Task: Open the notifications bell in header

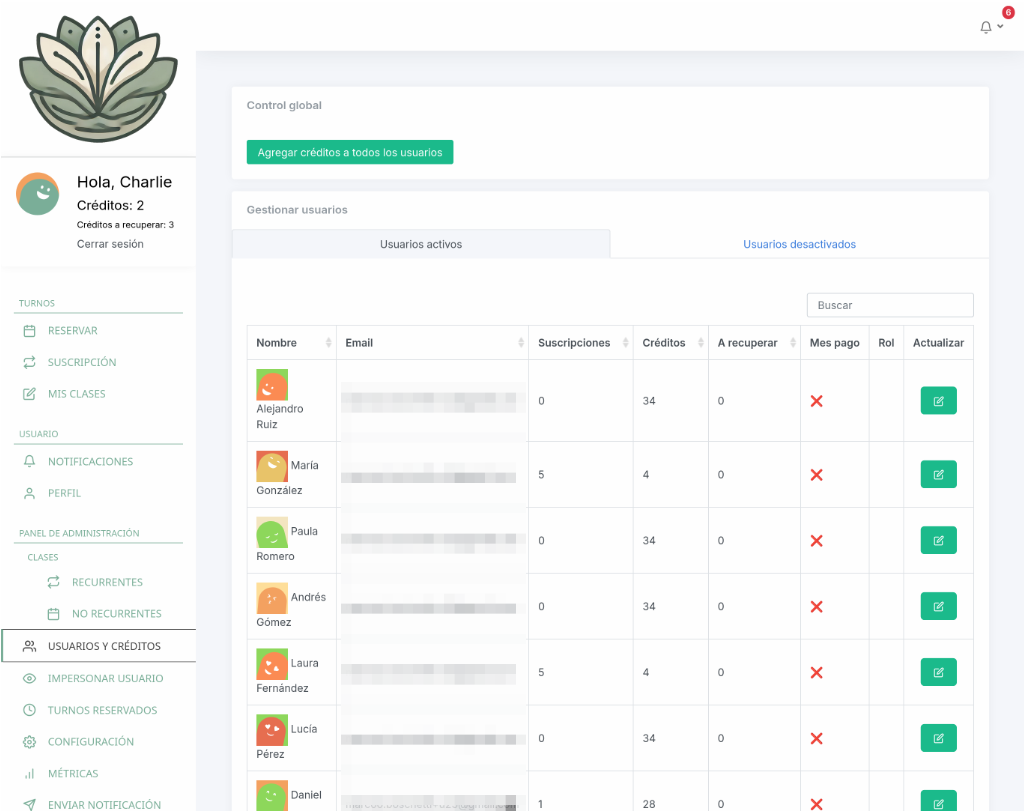Action: pos(987,27)
